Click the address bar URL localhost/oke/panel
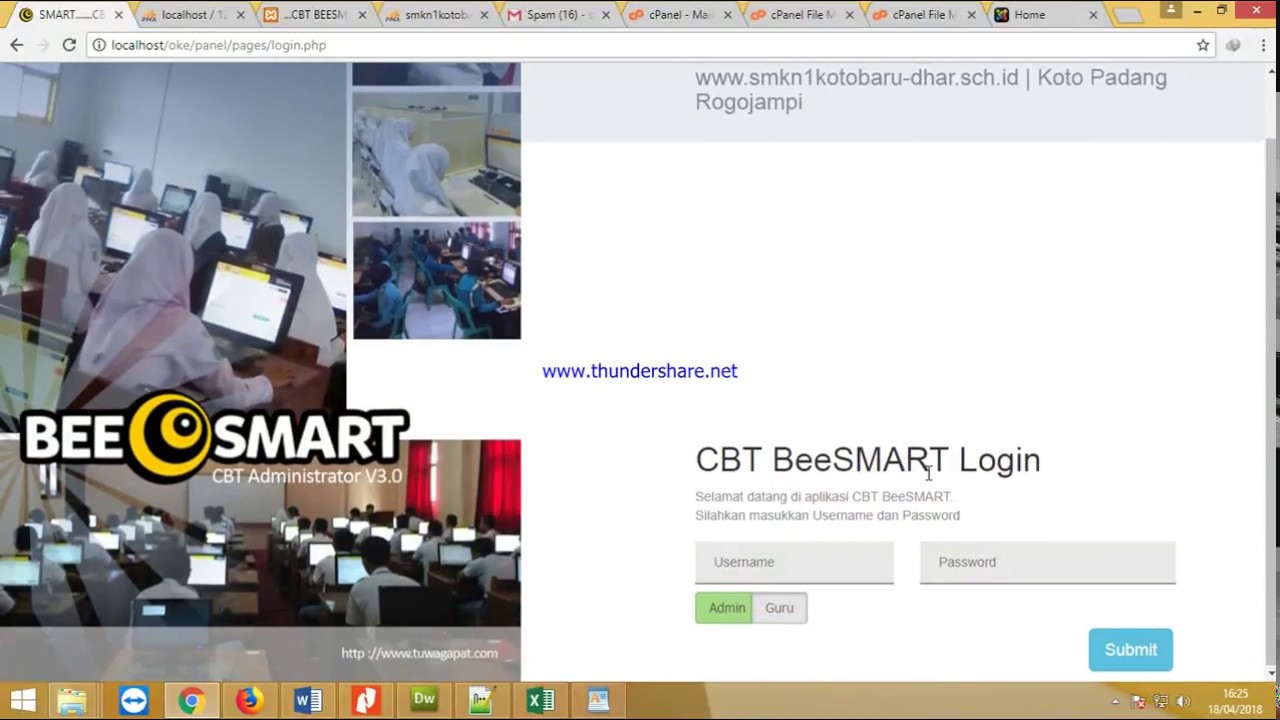 (218, 45)
